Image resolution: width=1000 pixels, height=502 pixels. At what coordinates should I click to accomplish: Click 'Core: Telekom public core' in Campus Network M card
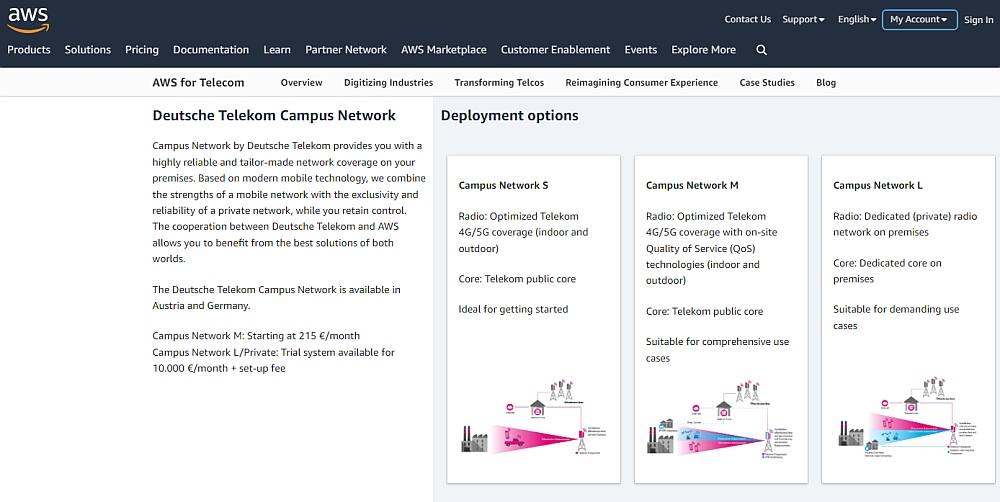[705, 311]
